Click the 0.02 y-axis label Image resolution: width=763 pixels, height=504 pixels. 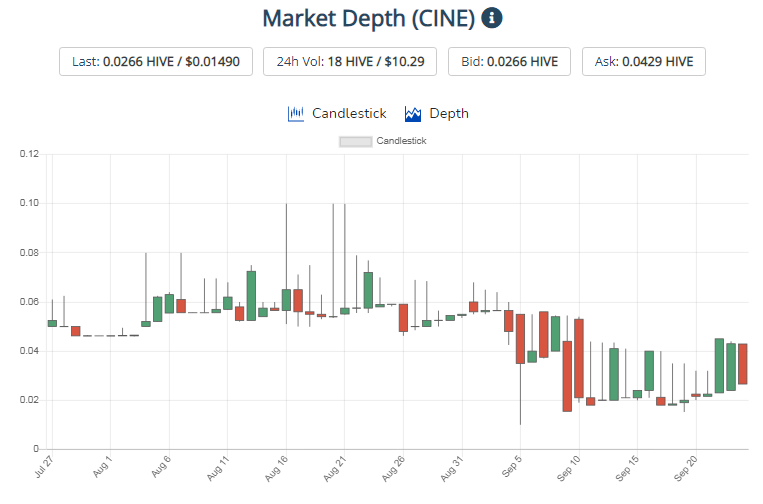(x=29, y=400)
